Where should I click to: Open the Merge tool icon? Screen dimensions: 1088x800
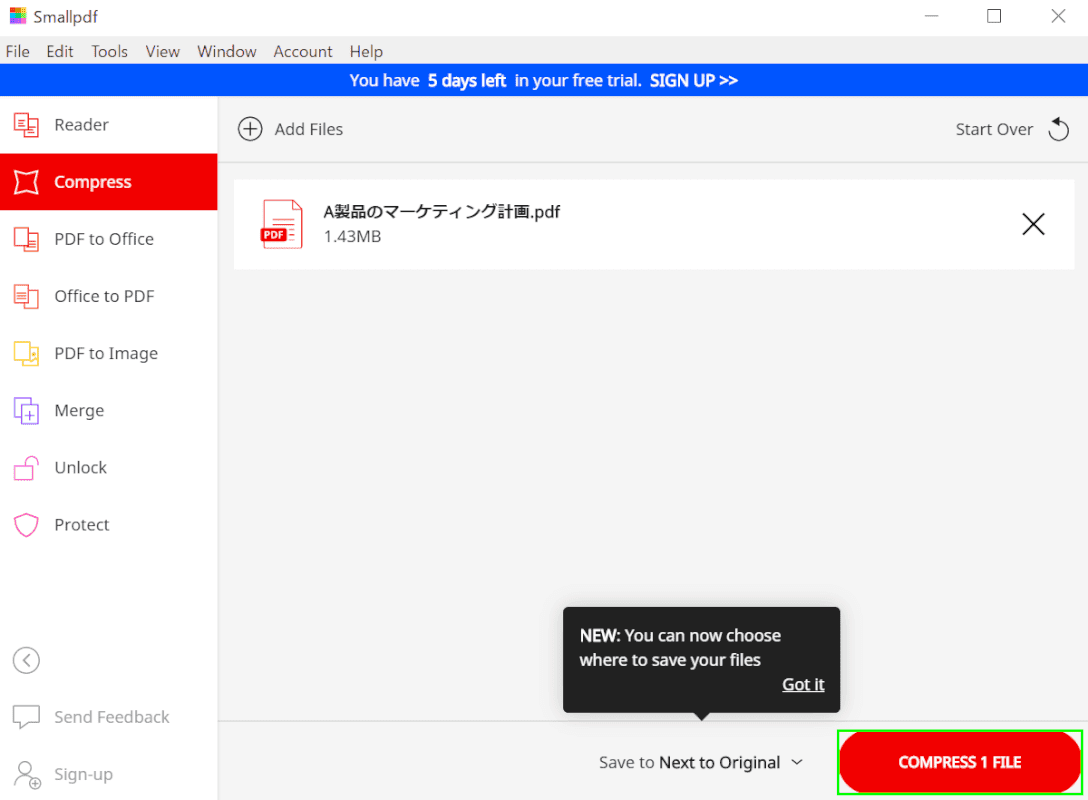pyautogui.click(x=26, y=411)
